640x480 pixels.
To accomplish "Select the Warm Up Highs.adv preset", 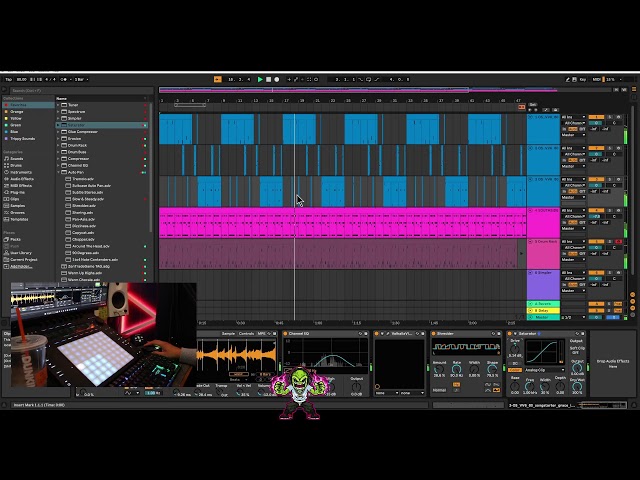I will point(85,273).
